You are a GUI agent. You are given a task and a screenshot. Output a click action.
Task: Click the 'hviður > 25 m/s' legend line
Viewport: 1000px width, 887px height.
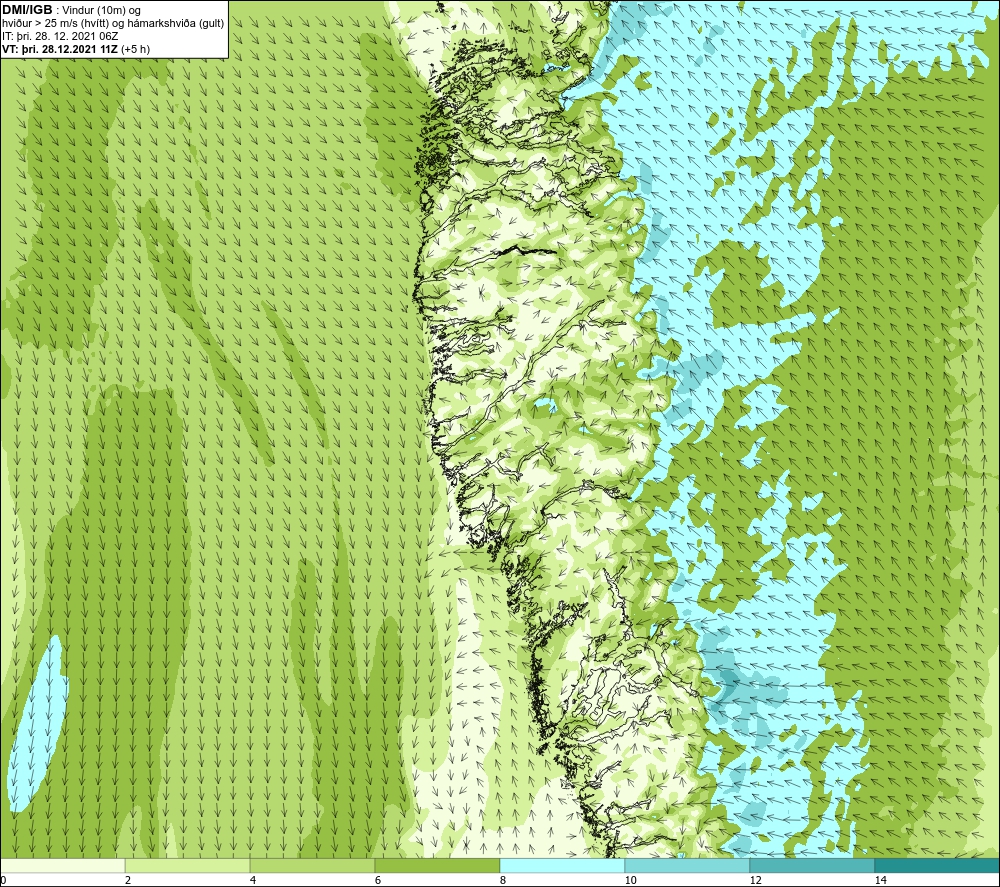point(113,24)
